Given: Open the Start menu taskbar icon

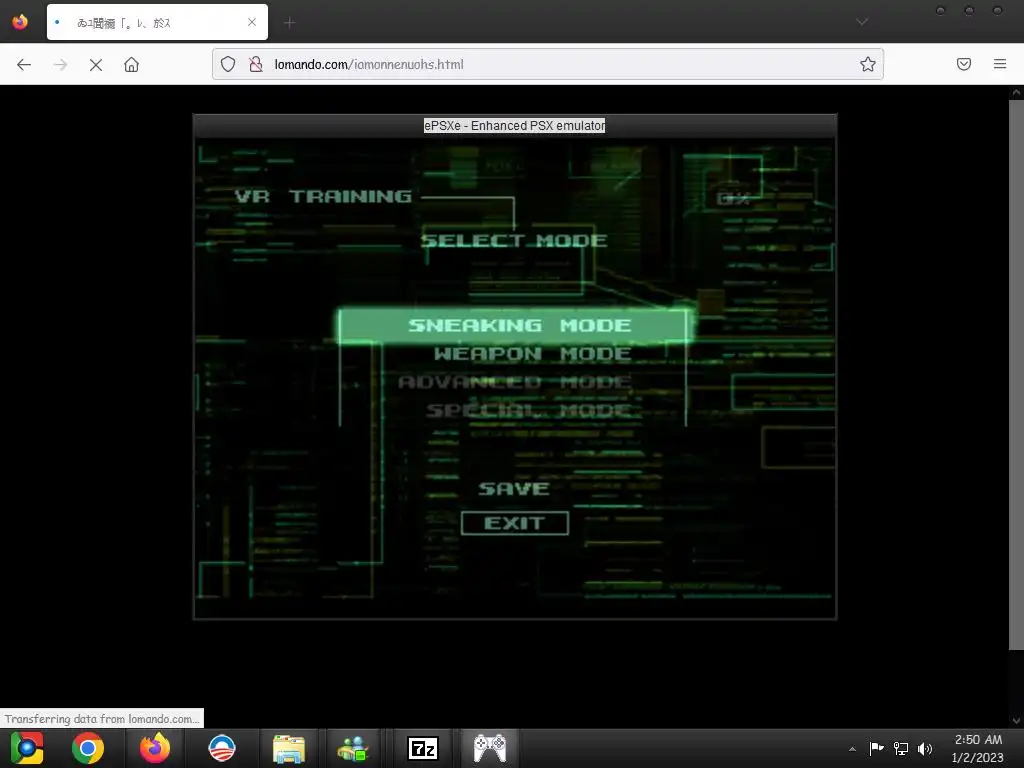Looking at the screenshot, I should click(x=27, y=748).
